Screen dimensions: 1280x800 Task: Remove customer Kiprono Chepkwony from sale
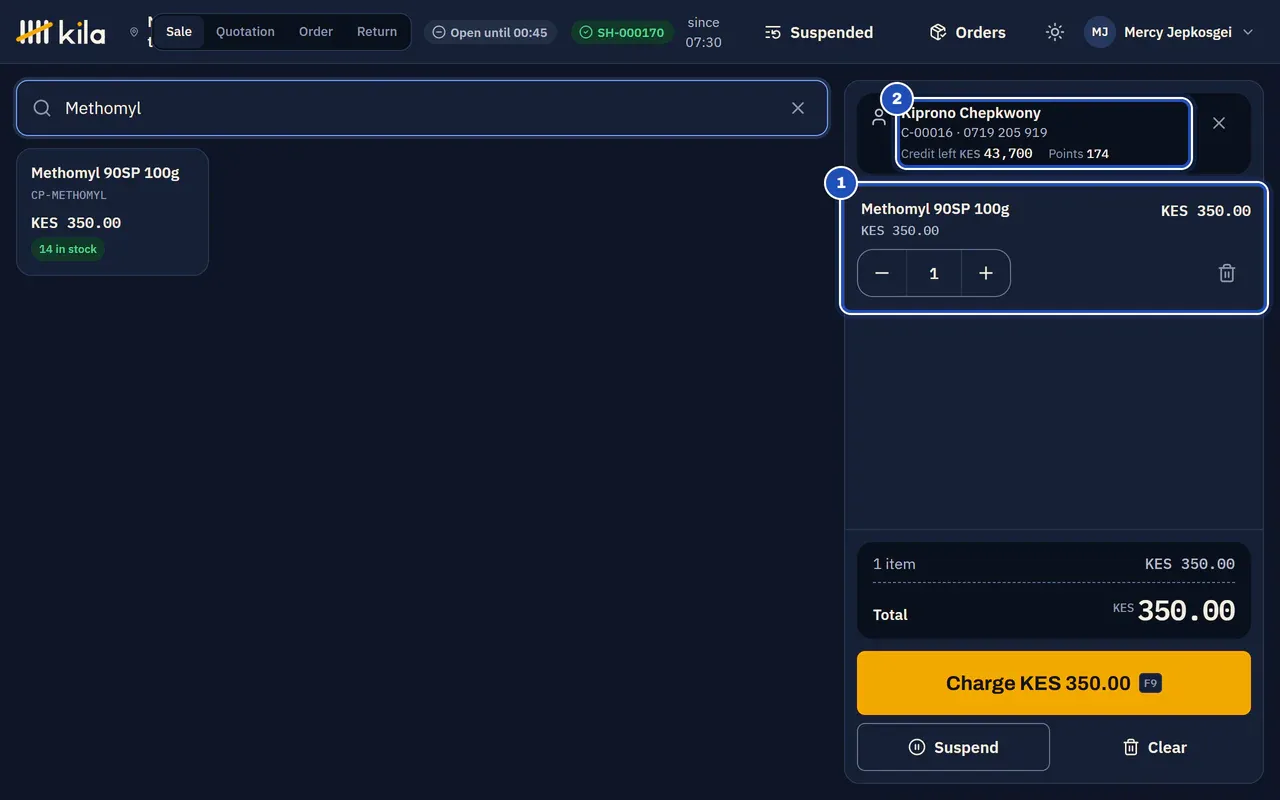tap(1219, 123)
